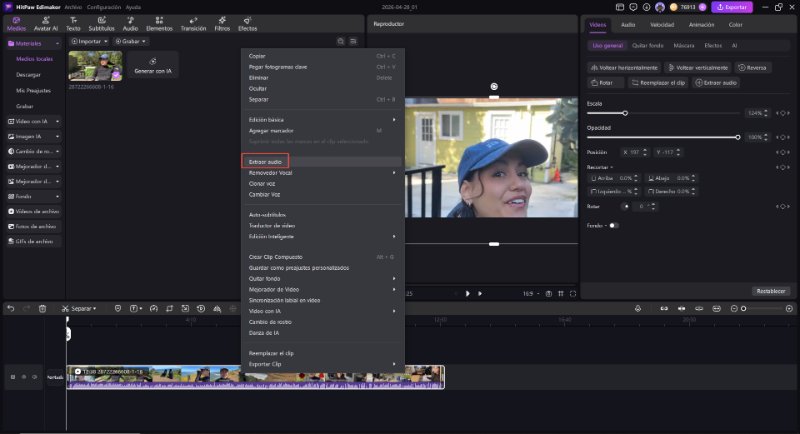Click the Exportar button

pyautogui.click(x=732, y=7)
